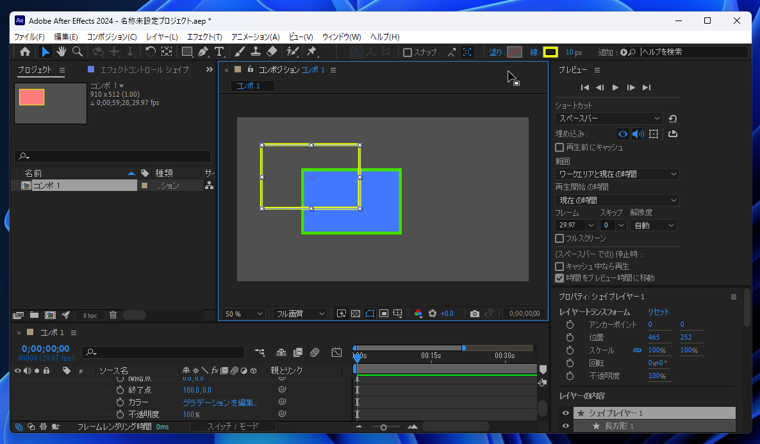Screen dimensions: 760x444
Task: Expand the スペースバー shortcut dropdown
Action: pos(609,118)
